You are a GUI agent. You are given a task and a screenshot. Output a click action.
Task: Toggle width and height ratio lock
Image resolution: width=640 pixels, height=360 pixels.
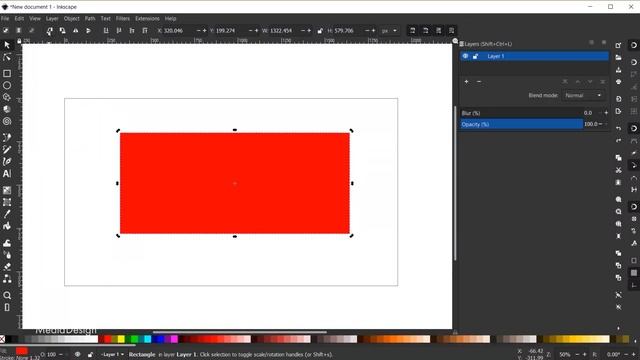pyautogui.click(x=320, y=31)
